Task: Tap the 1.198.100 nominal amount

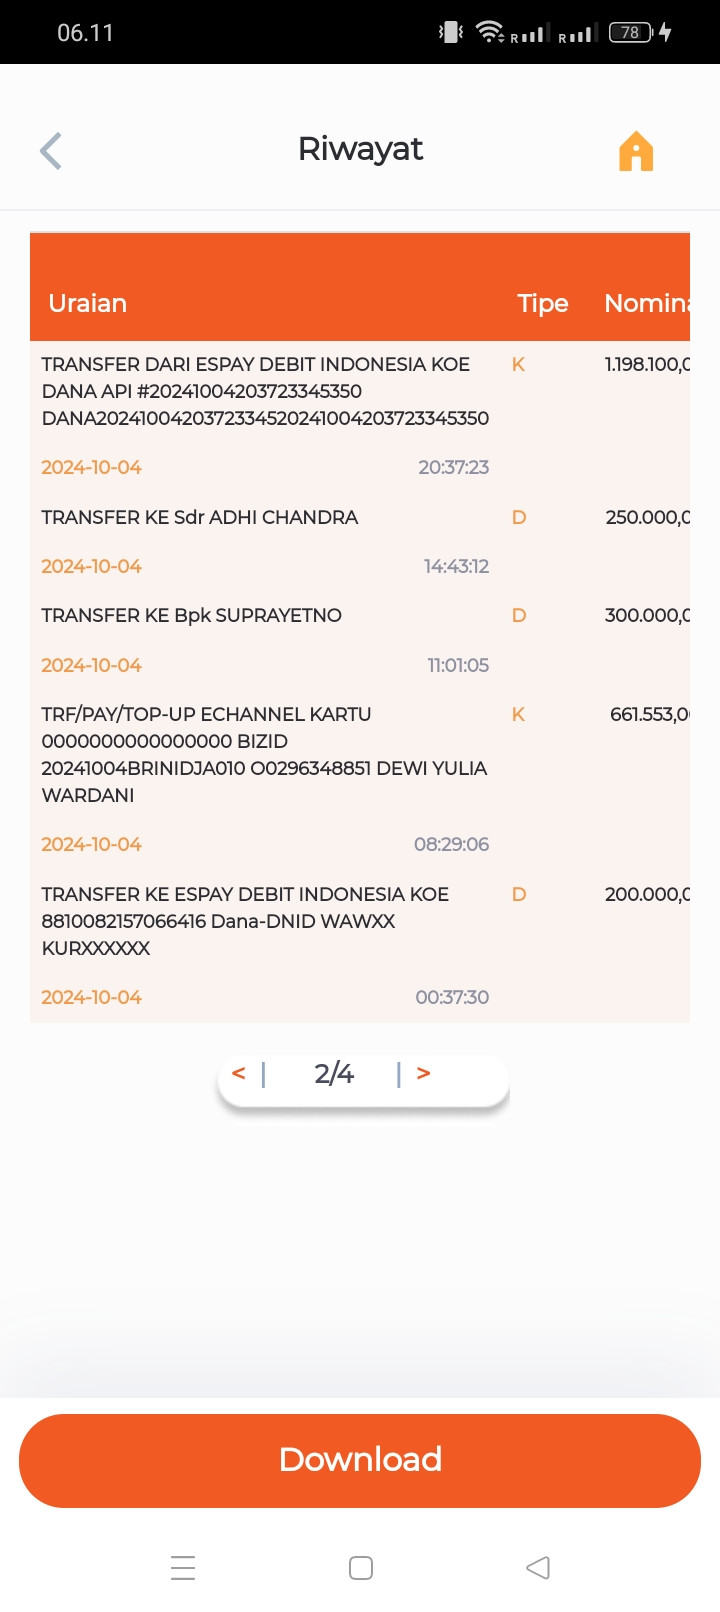Action: click(x=647, y=364)
